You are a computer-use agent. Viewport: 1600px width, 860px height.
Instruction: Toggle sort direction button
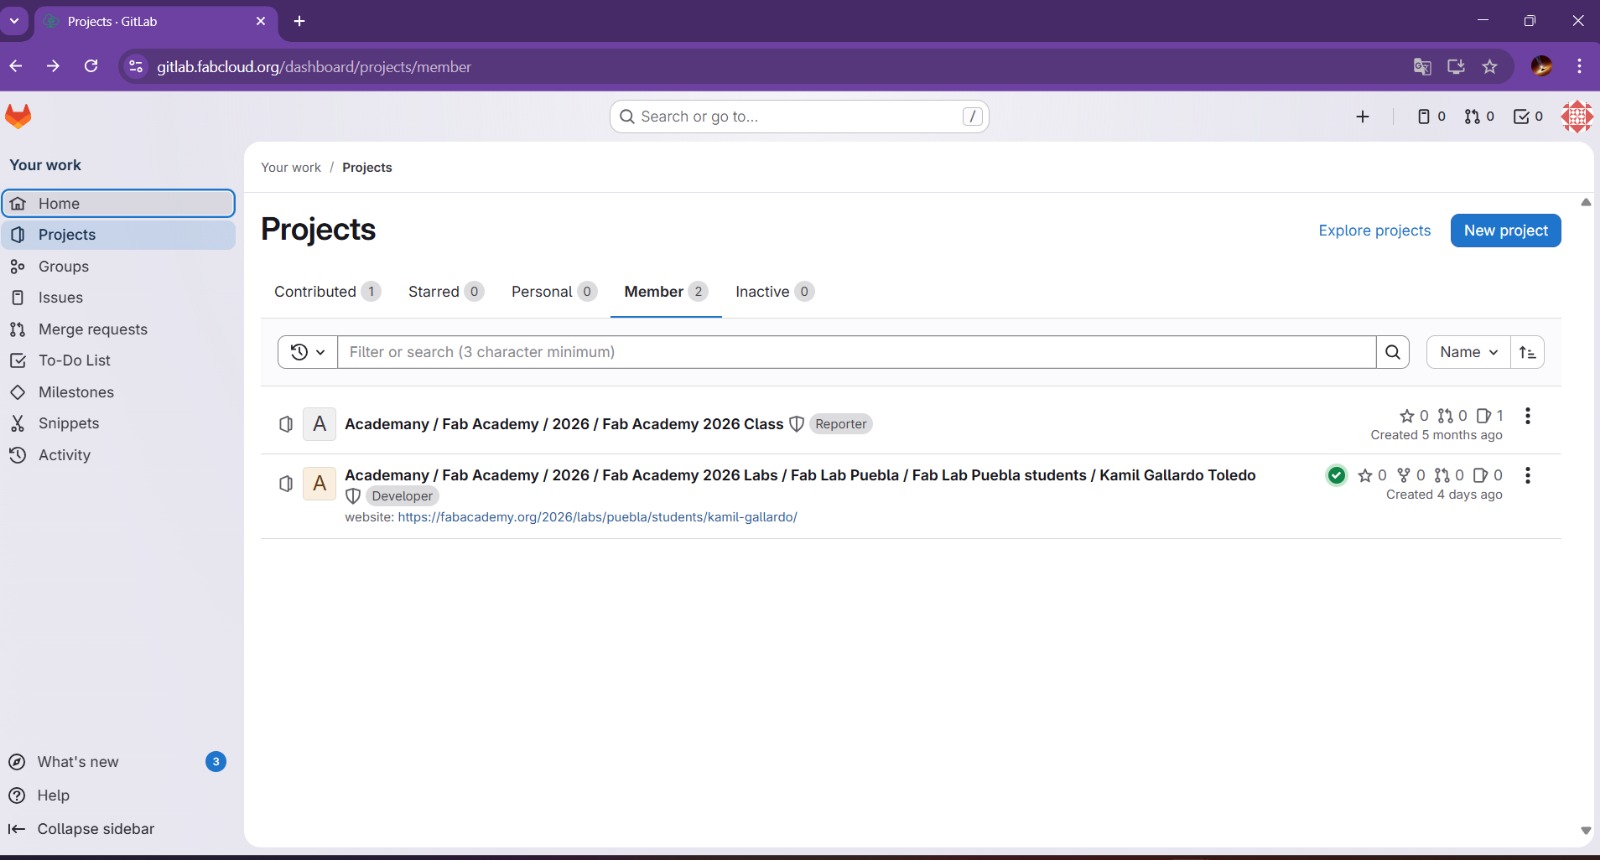coord(1527,352)
